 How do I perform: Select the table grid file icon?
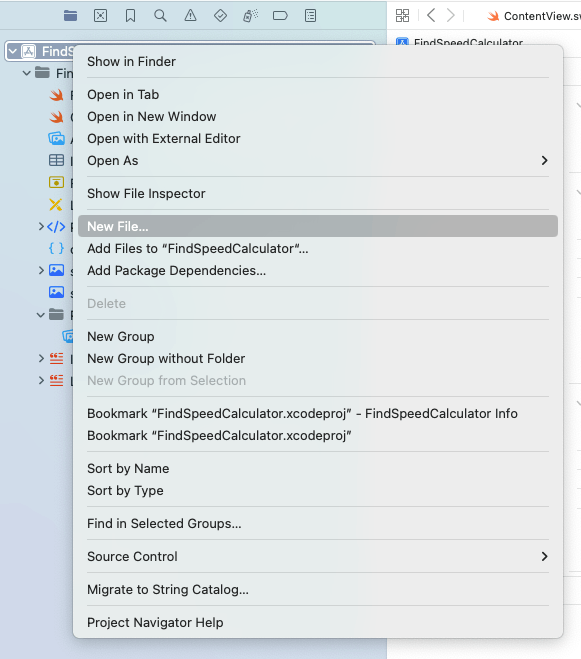point(56,160)
